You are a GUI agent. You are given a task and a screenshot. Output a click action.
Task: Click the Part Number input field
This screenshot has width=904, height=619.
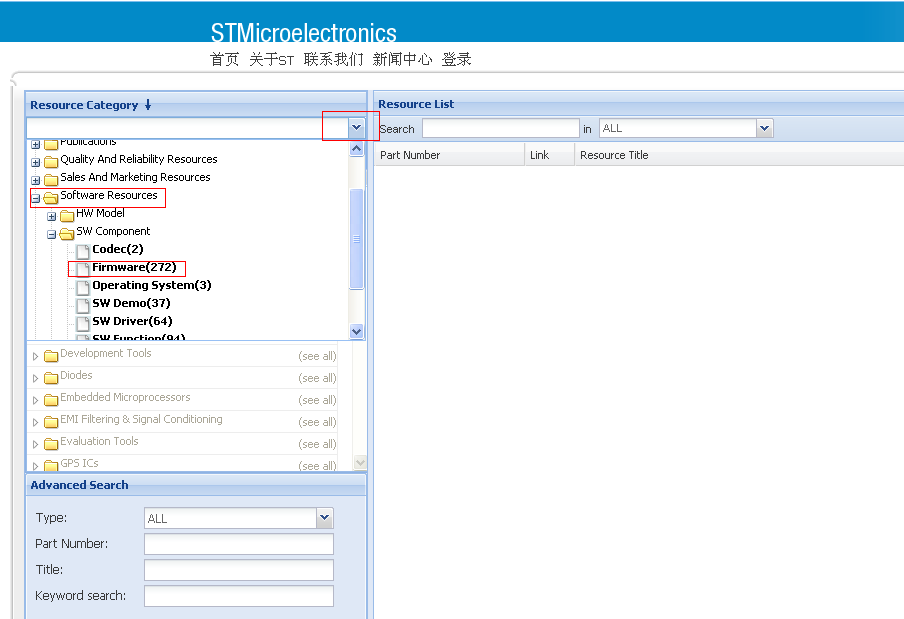coord(239,544)
